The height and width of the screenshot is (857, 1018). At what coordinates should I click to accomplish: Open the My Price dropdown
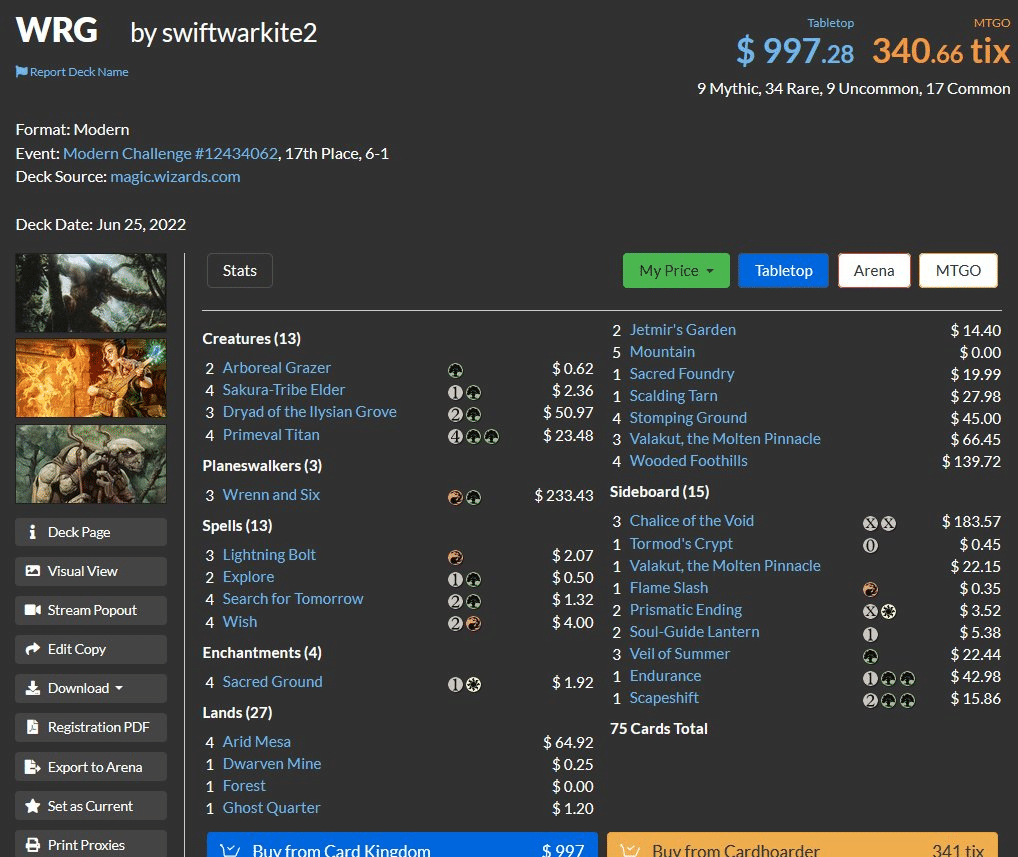click(x=675, y=270)
